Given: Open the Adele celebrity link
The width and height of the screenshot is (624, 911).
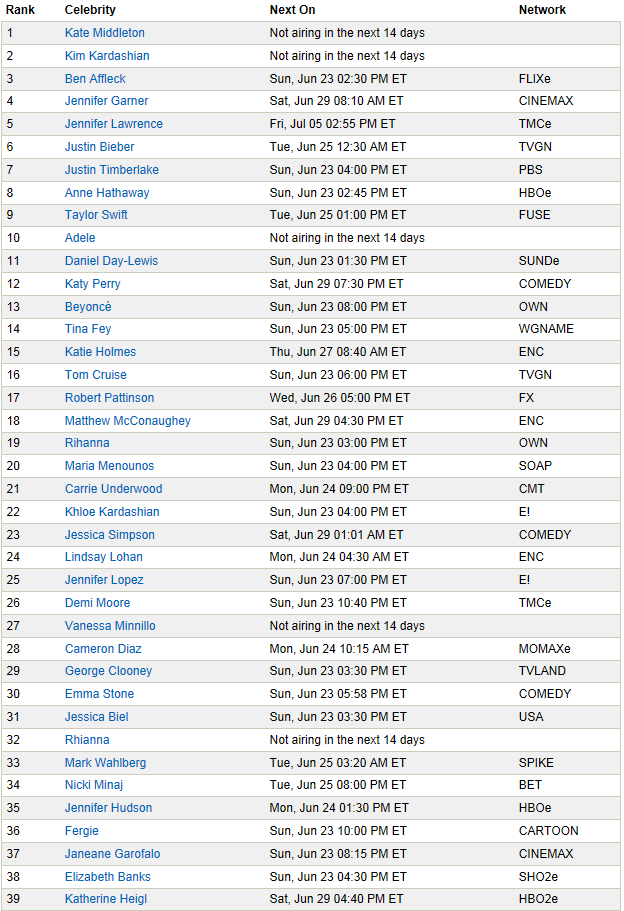Looking at the screenshot, I should pos(80,238).
